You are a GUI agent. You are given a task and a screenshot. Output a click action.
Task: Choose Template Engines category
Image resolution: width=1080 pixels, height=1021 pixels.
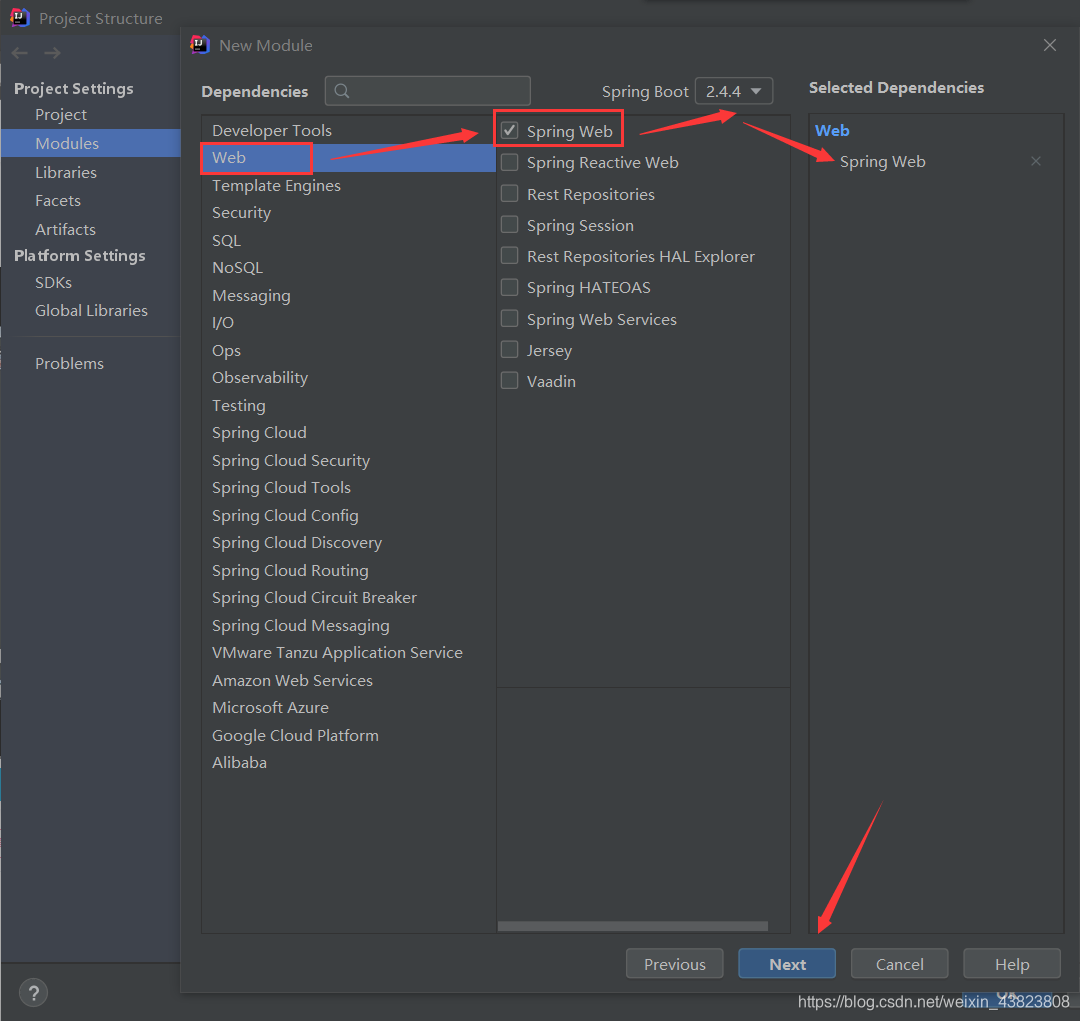click(349, 185)
